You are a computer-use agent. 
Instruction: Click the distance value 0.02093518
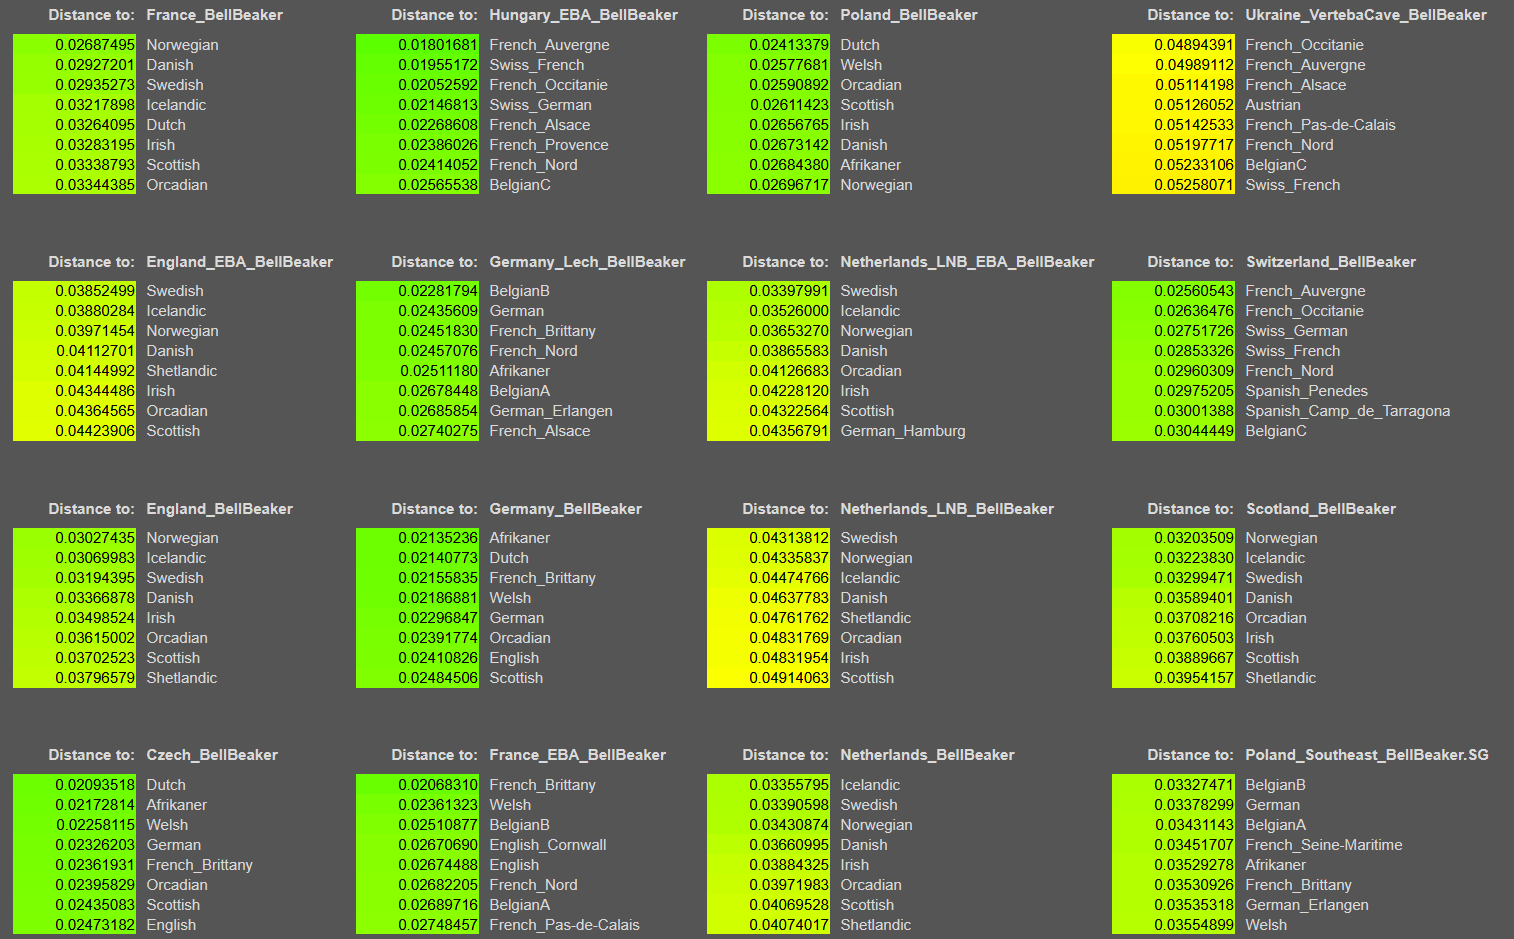(x=95, y=785)
